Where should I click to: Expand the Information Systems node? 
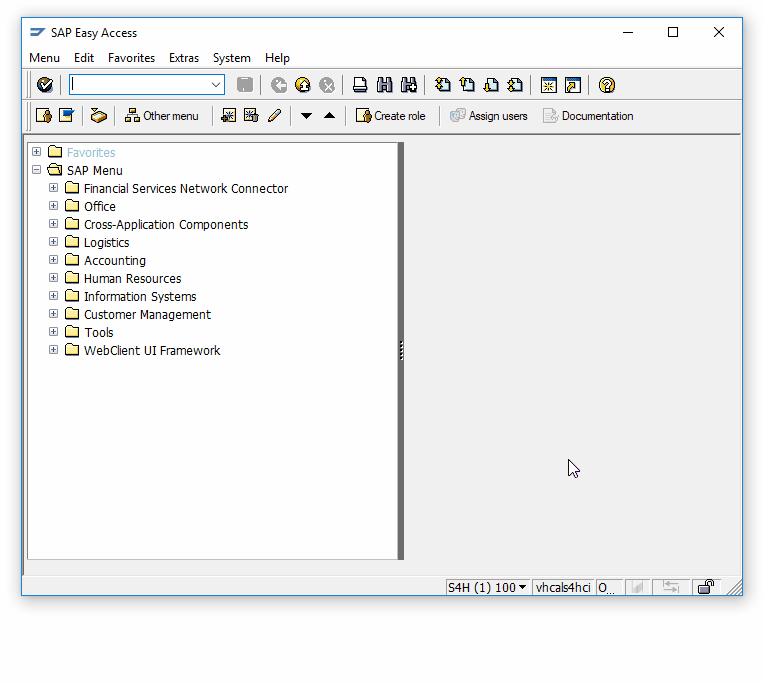coord(54,296)
